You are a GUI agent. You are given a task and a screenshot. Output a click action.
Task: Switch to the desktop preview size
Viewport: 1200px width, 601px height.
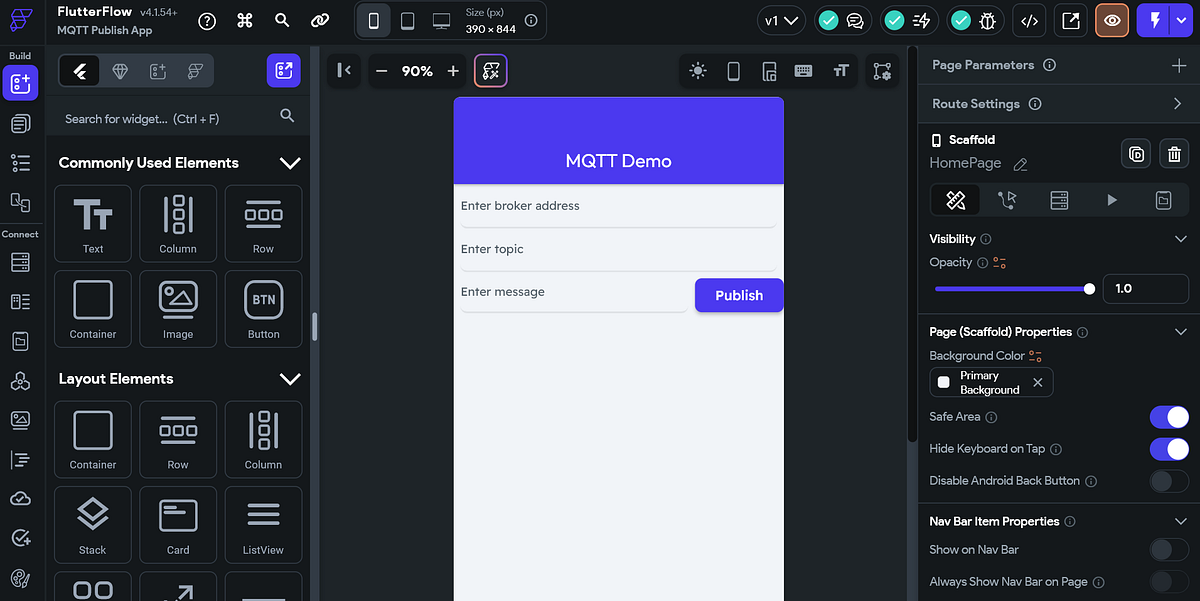click(440, 20)
